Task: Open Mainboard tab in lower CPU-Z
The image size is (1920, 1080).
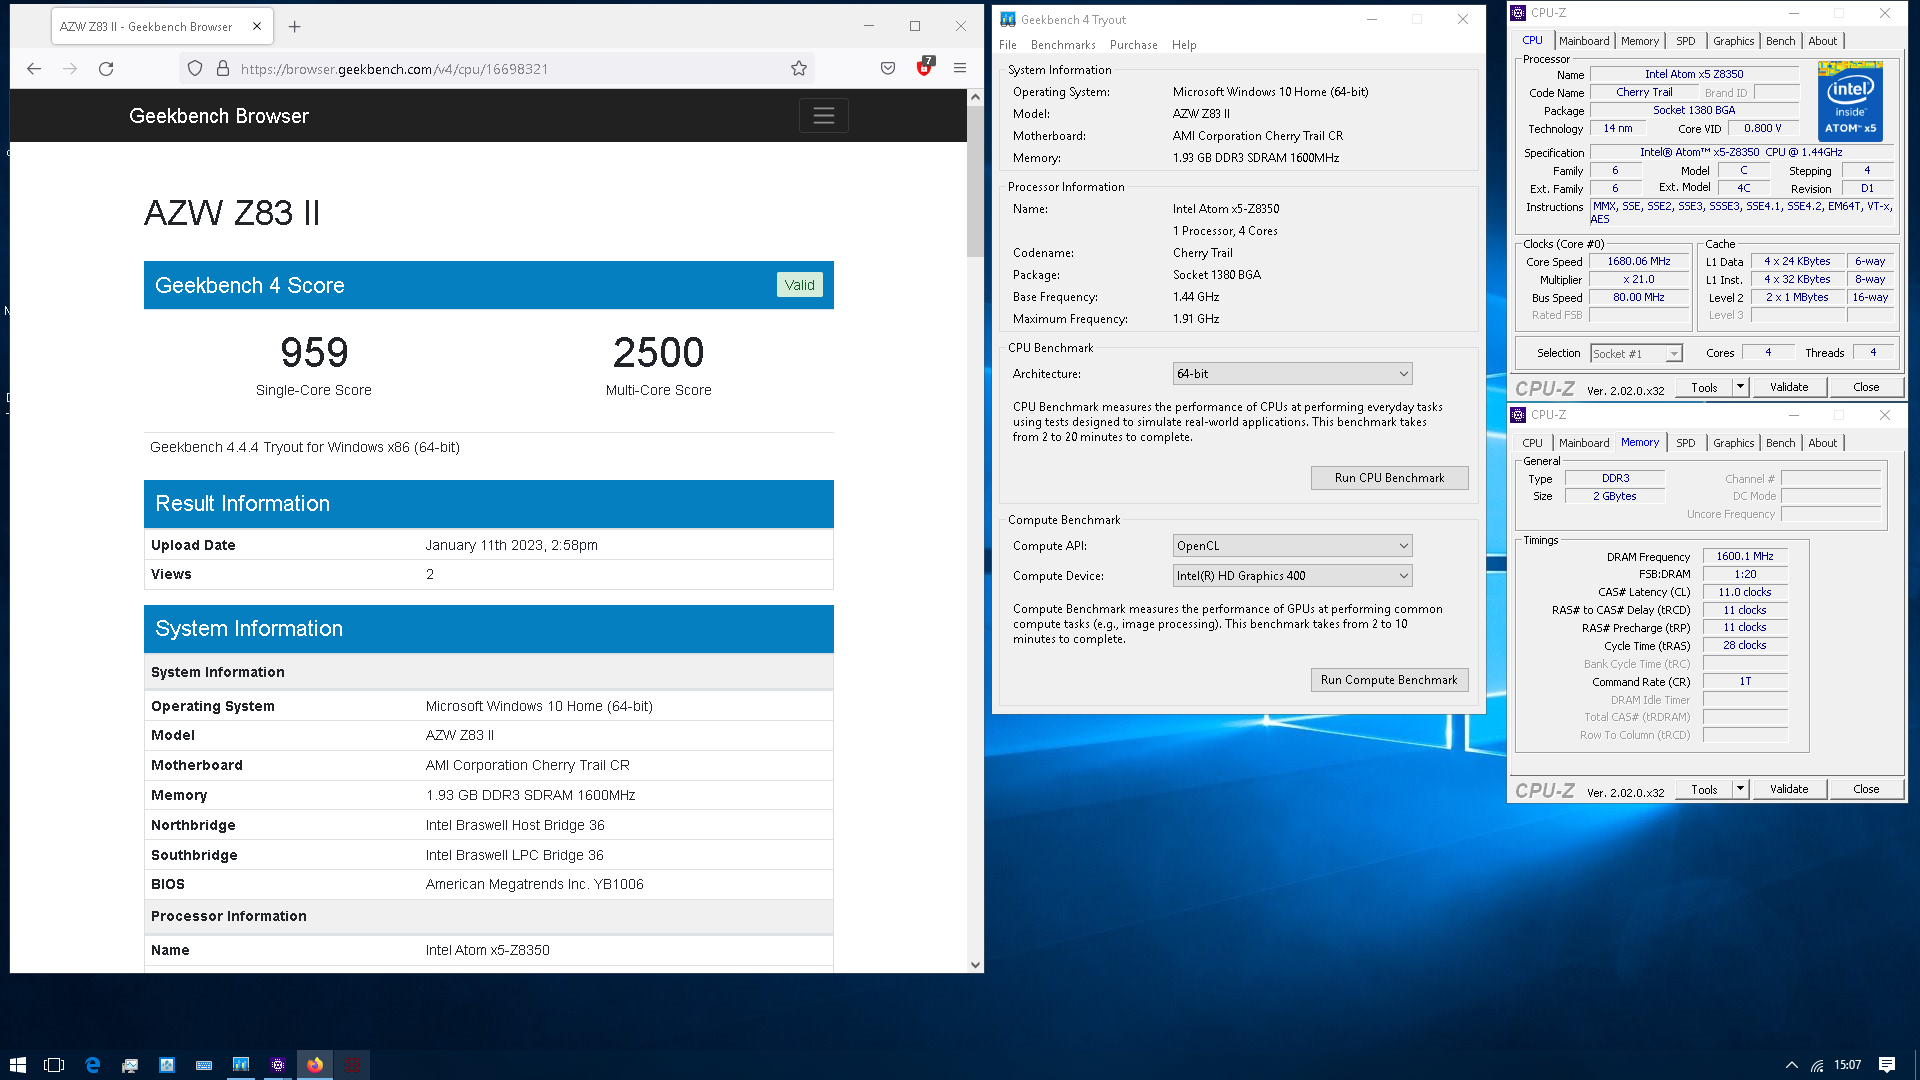Action: click(x=1584, y=443)
